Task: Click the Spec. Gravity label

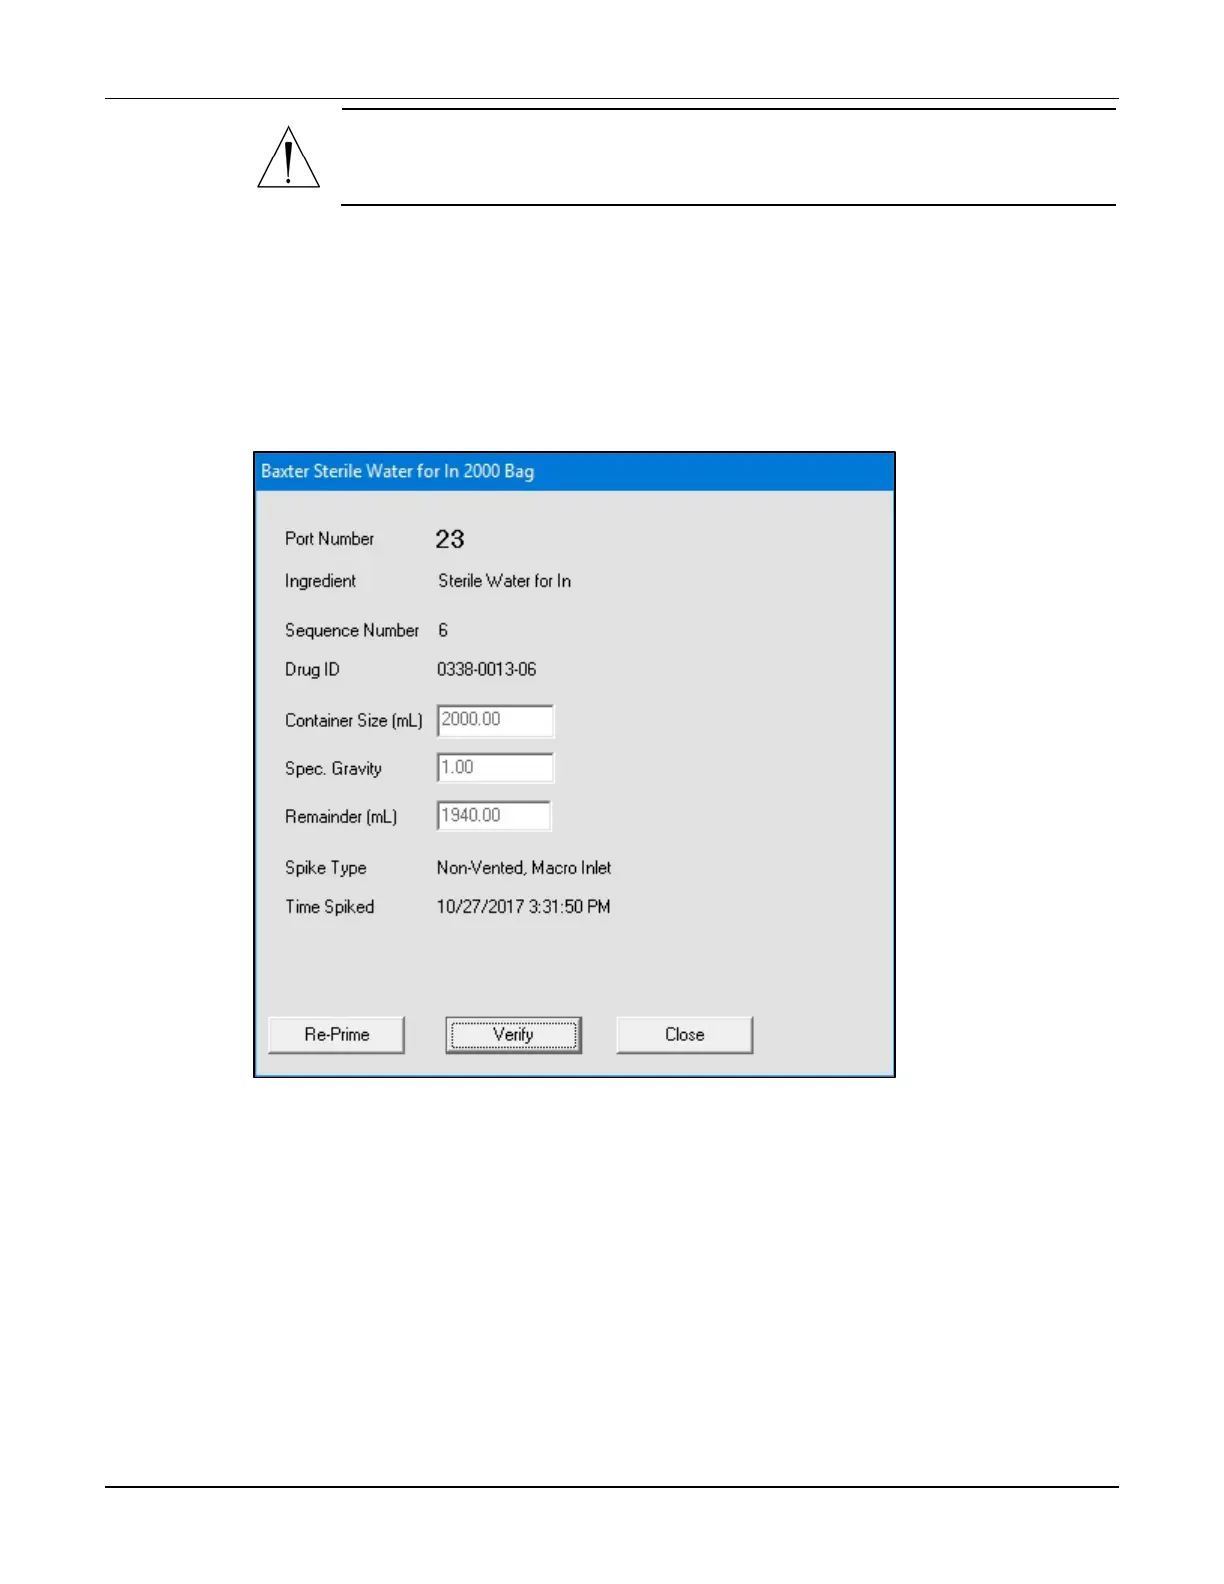Action: 333,769
